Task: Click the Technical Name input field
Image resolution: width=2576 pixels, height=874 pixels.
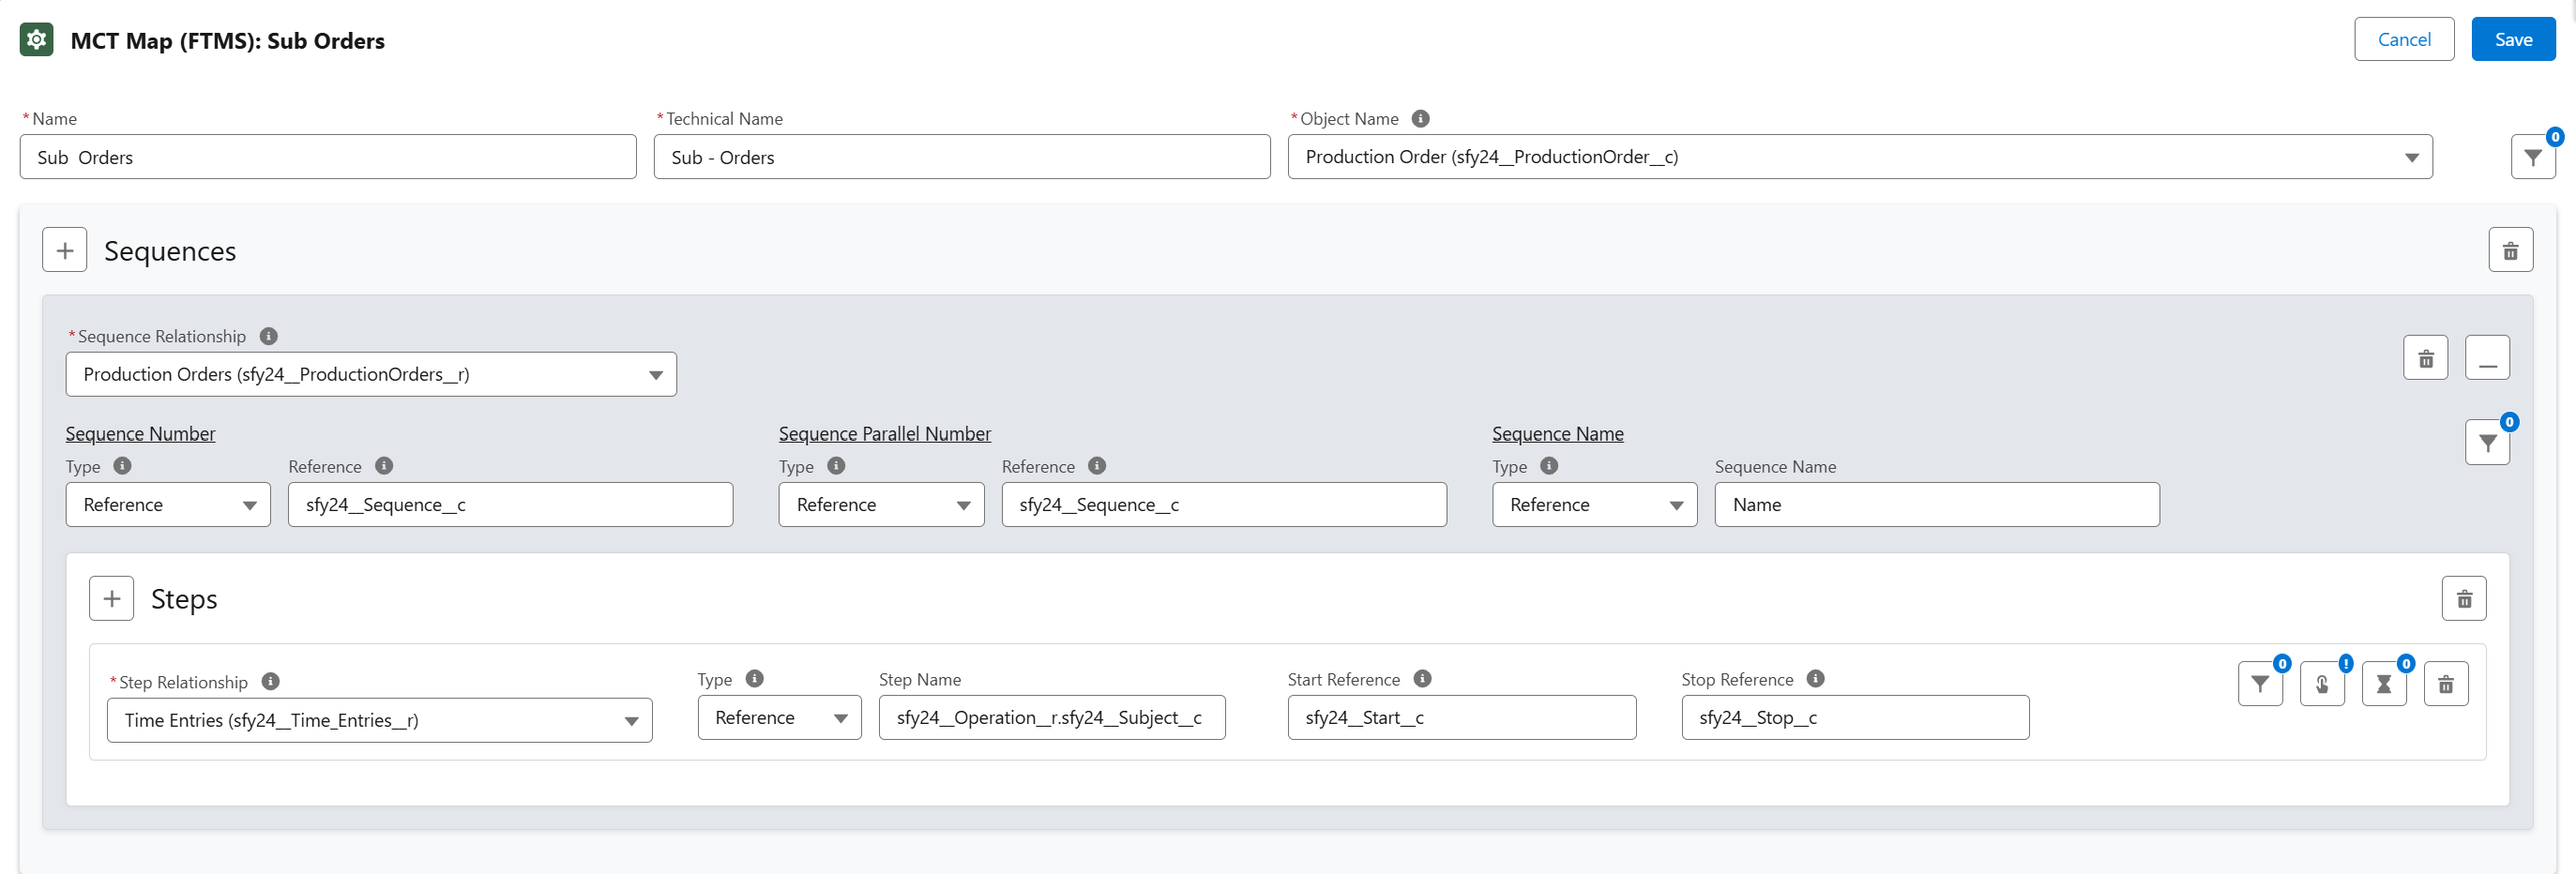Action: coord(961,157)
